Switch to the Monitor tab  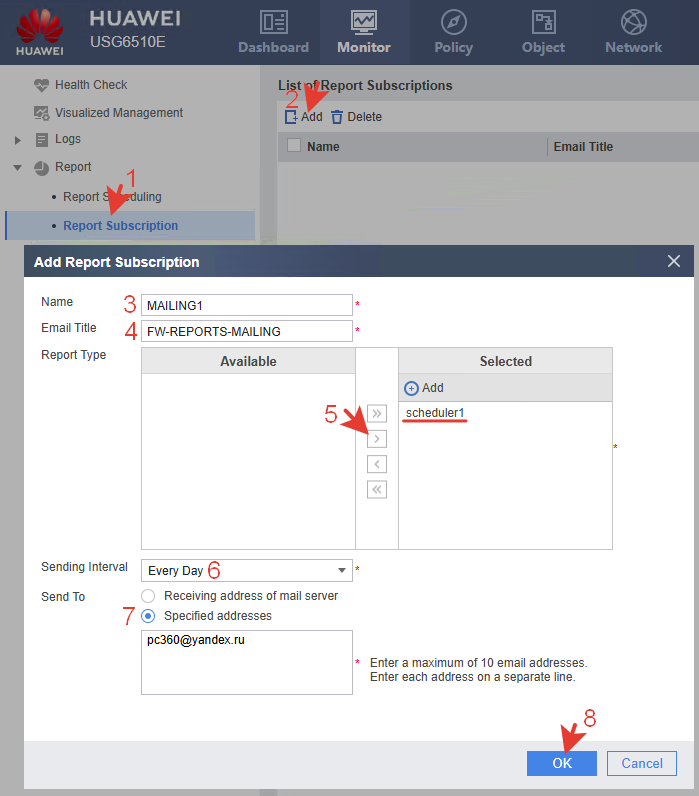[x=364, y=30]
